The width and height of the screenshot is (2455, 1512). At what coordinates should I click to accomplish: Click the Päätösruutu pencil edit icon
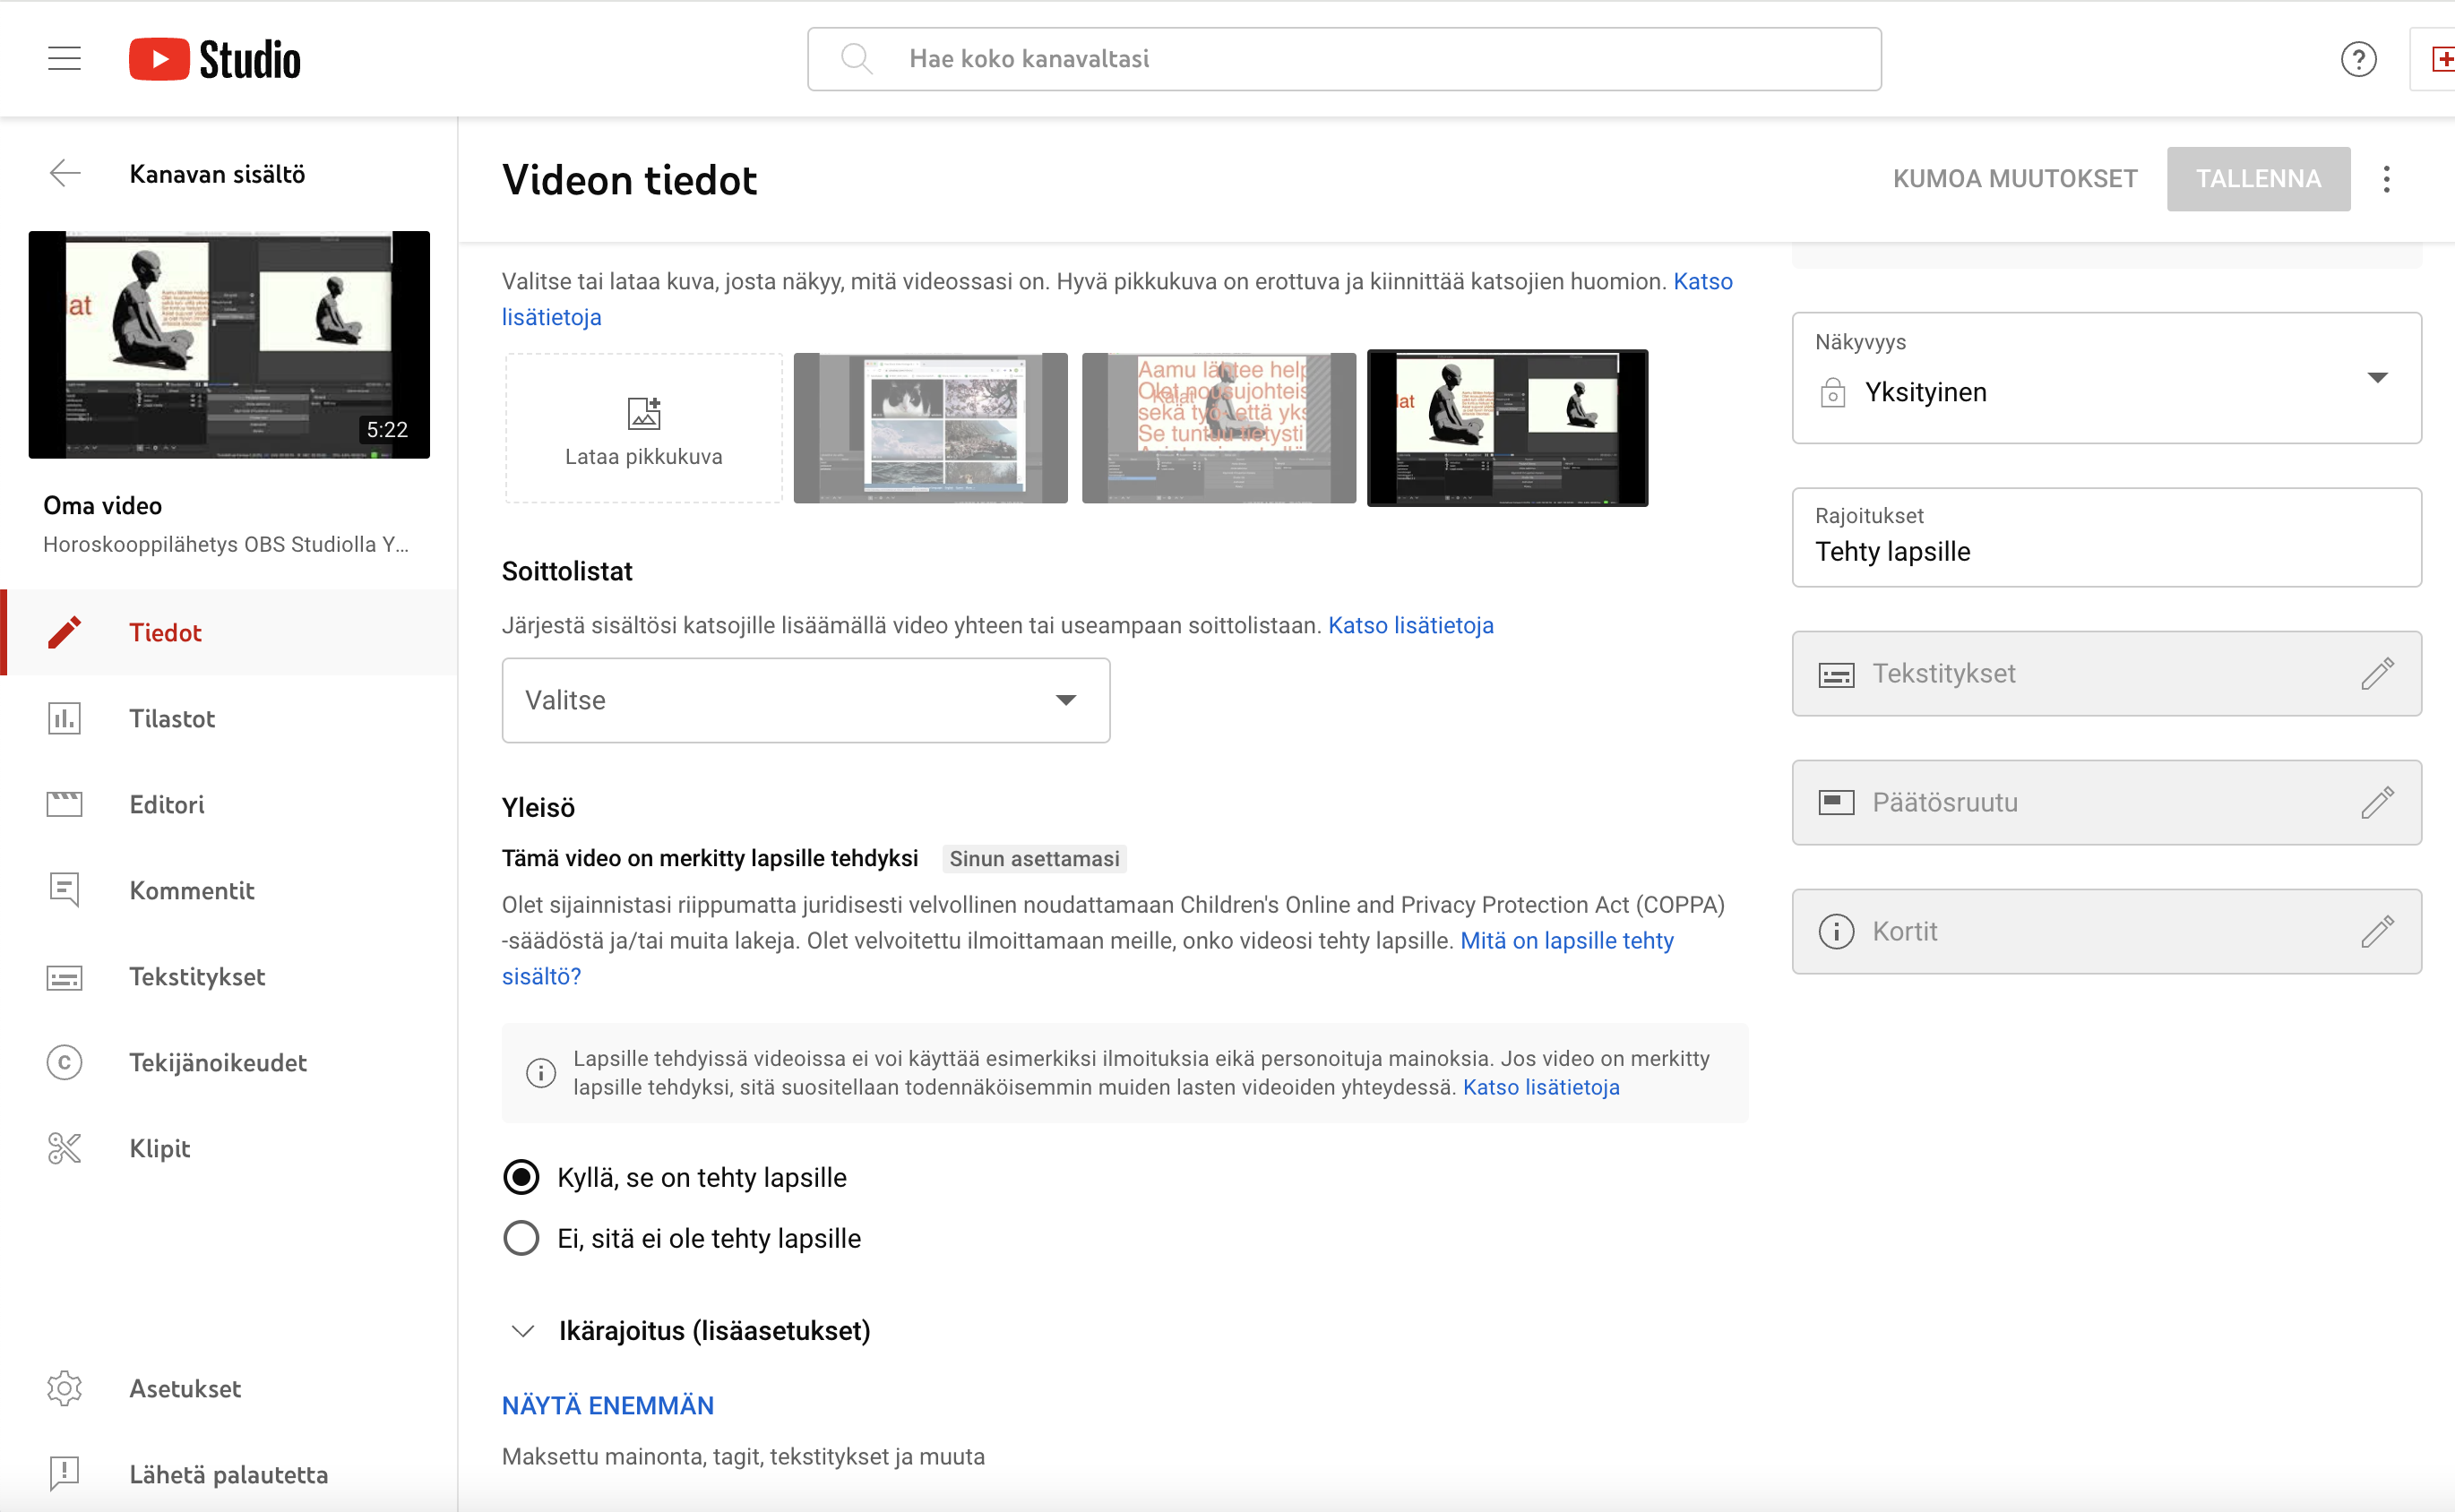click(2377, 802)
